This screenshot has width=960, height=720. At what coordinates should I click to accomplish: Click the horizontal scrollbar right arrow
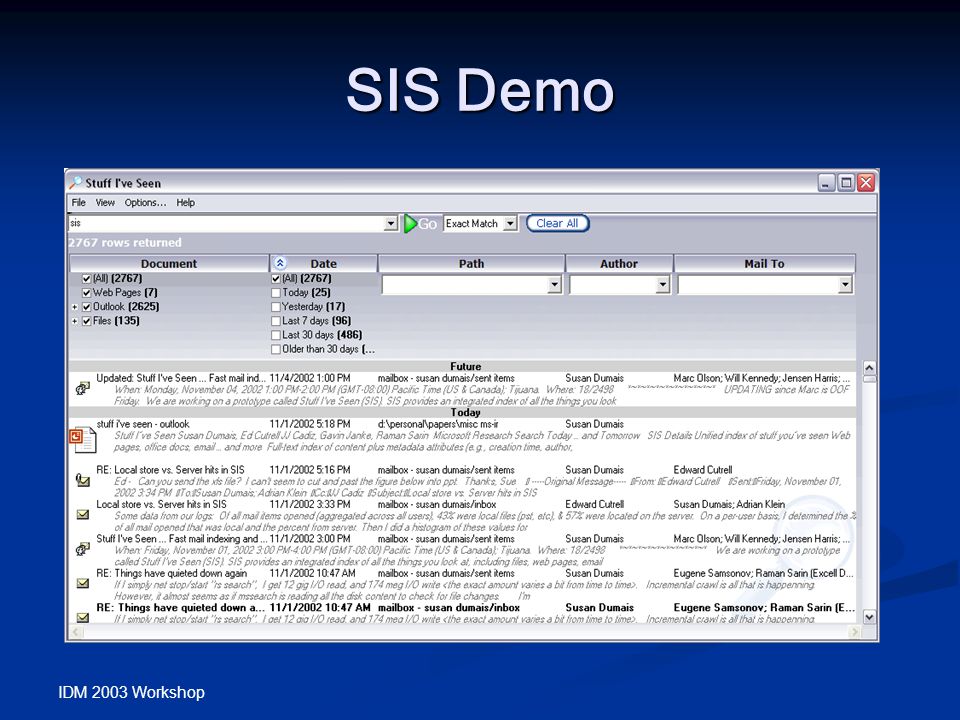[855, 631]
